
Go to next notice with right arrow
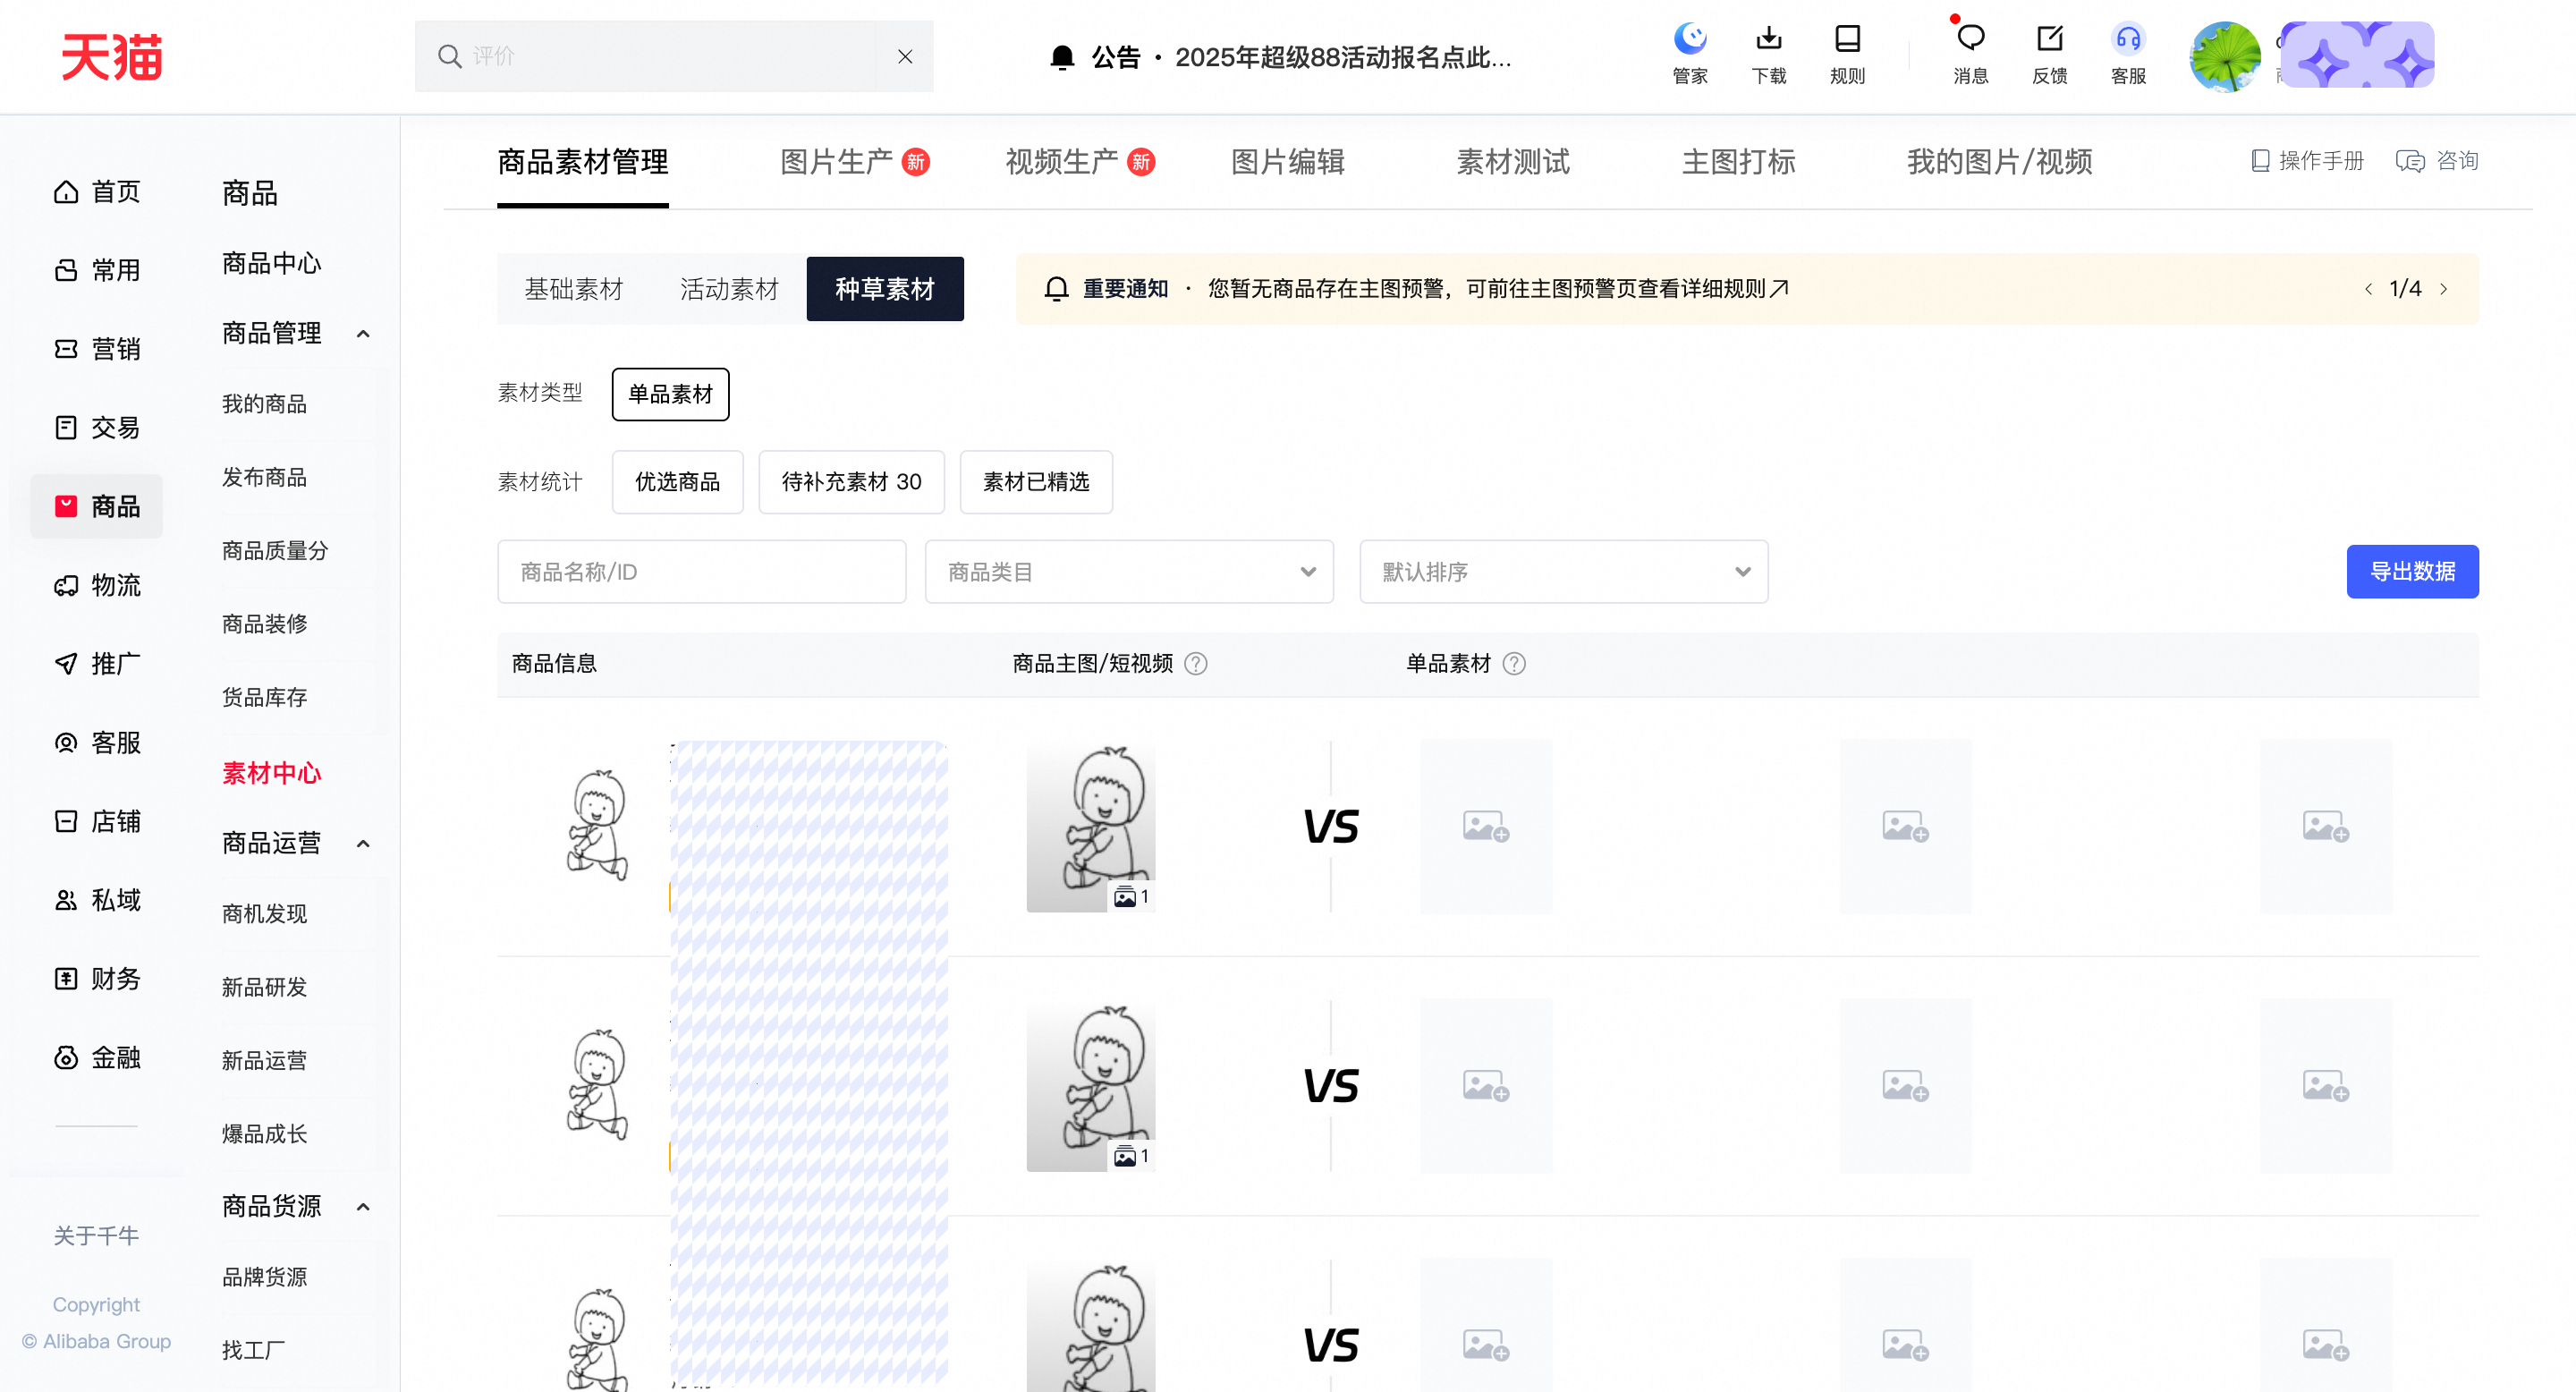(2444, 289)
